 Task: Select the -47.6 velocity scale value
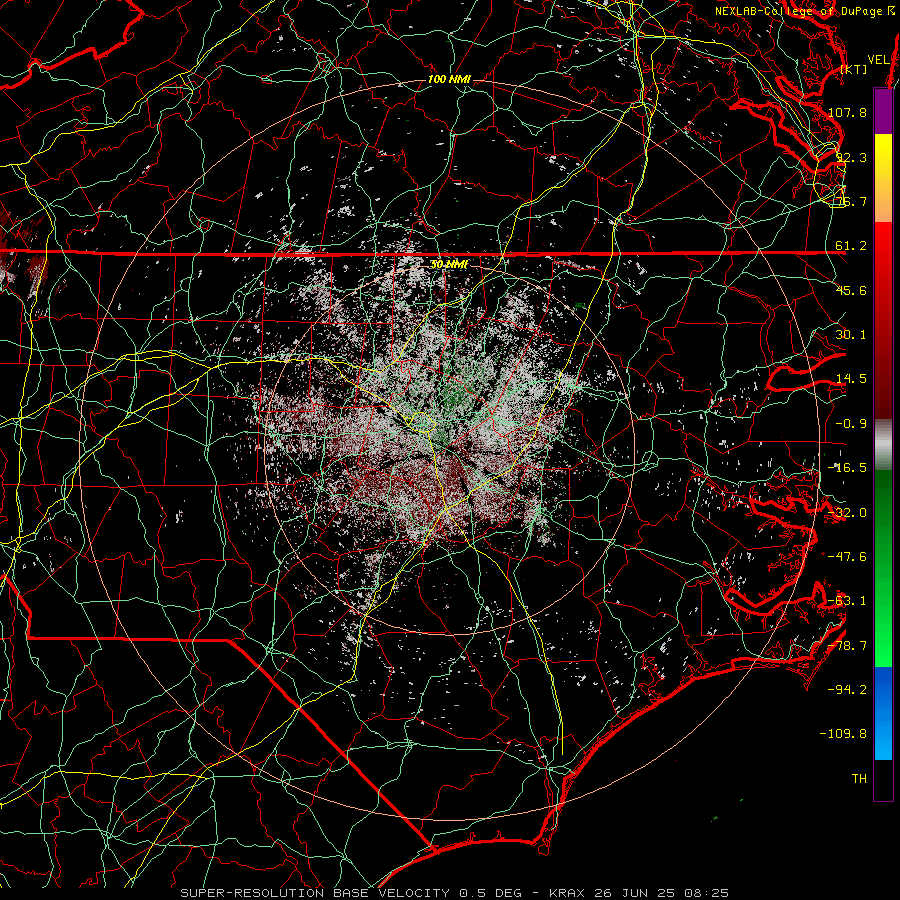click(847, 557)
